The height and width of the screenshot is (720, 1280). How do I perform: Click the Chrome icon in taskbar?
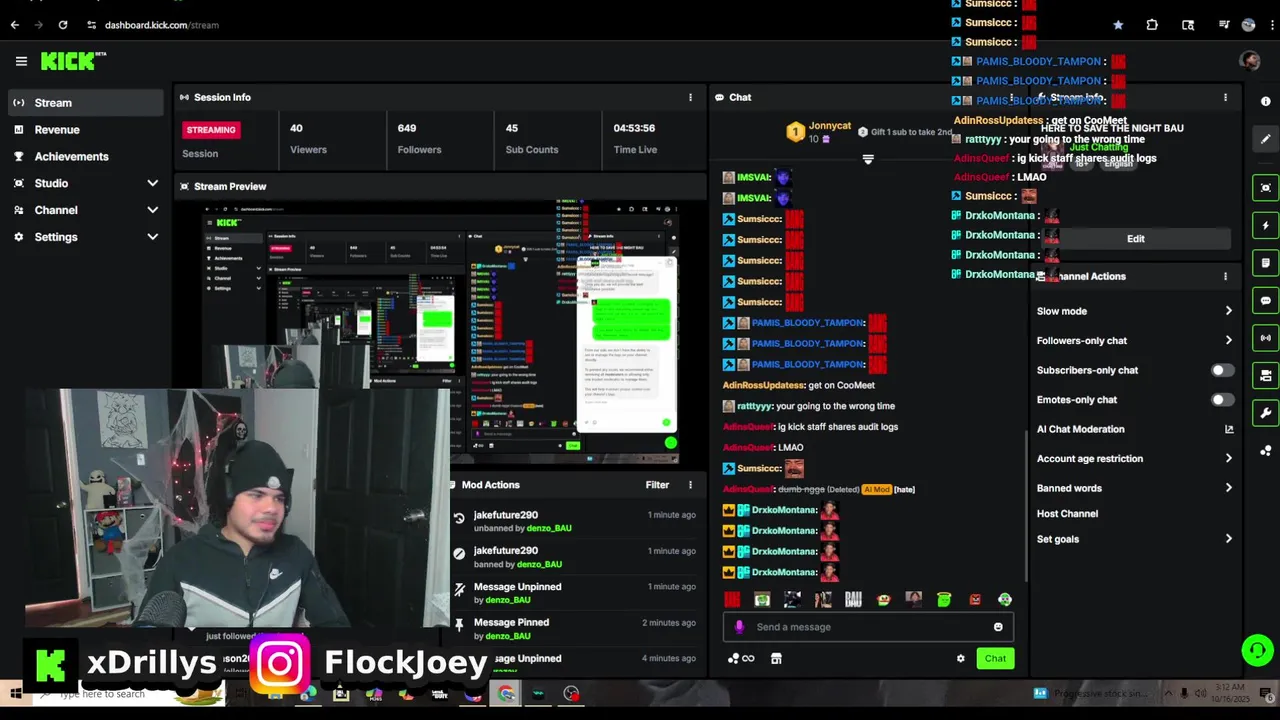[507, 694]
